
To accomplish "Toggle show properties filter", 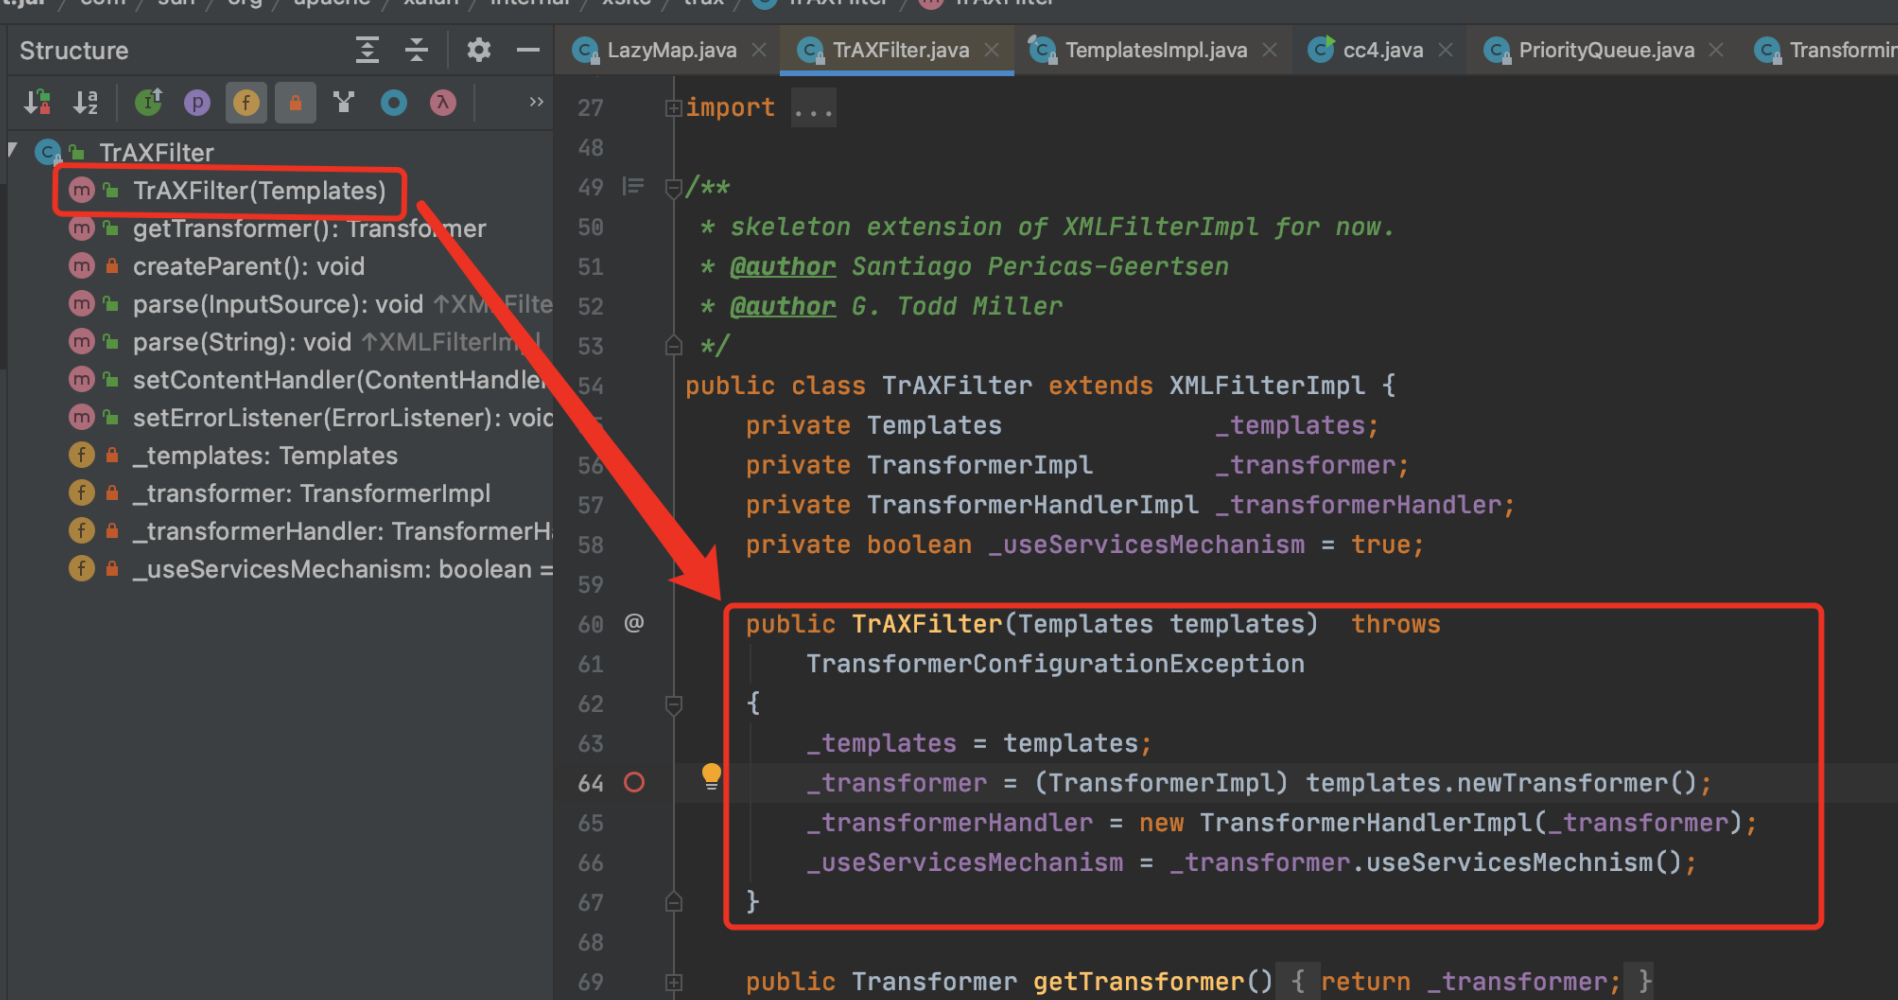I will (197, 102).
